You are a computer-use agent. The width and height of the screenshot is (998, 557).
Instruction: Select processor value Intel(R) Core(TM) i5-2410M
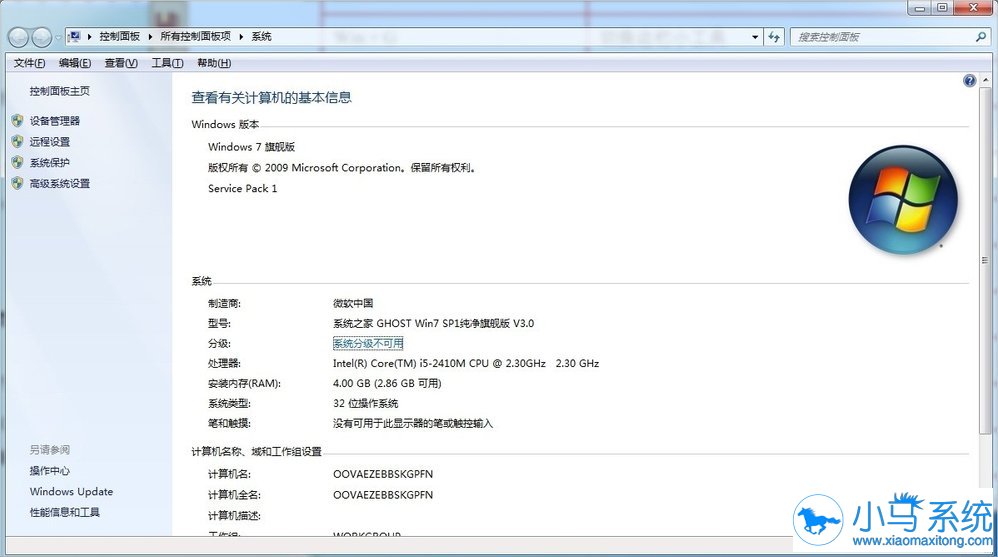pos(466,363)
